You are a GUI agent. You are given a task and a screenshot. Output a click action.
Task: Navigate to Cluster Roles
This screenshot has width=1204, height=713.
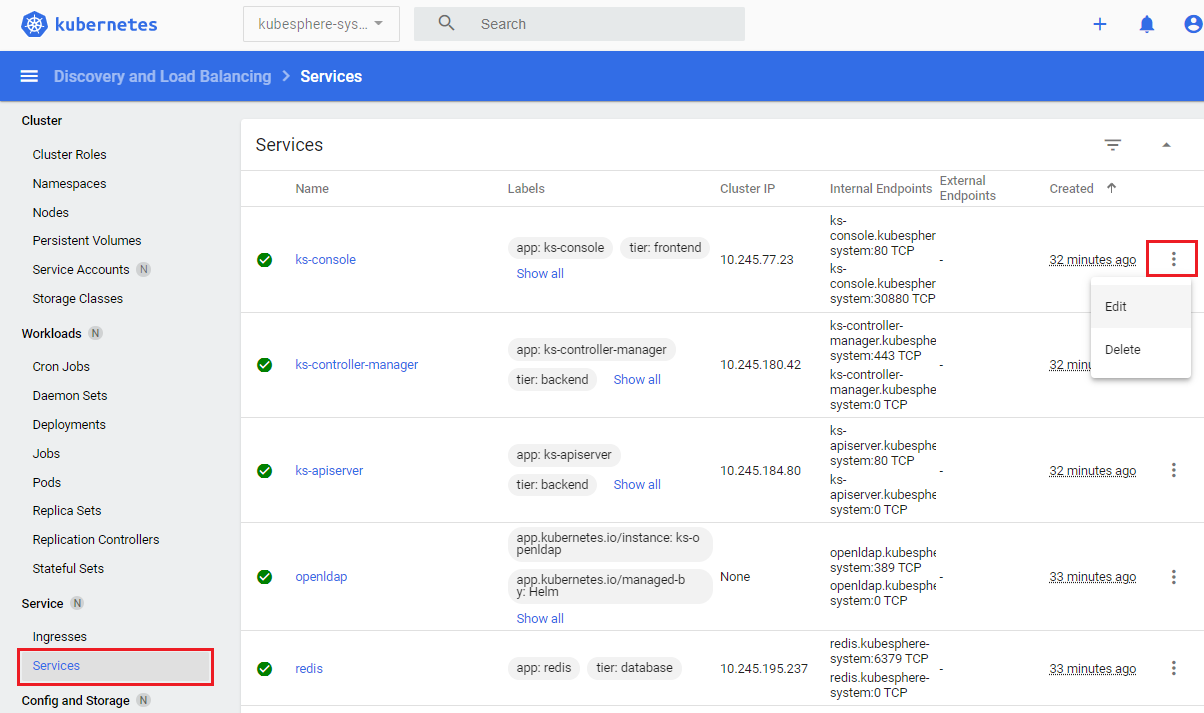click(69, 154)
